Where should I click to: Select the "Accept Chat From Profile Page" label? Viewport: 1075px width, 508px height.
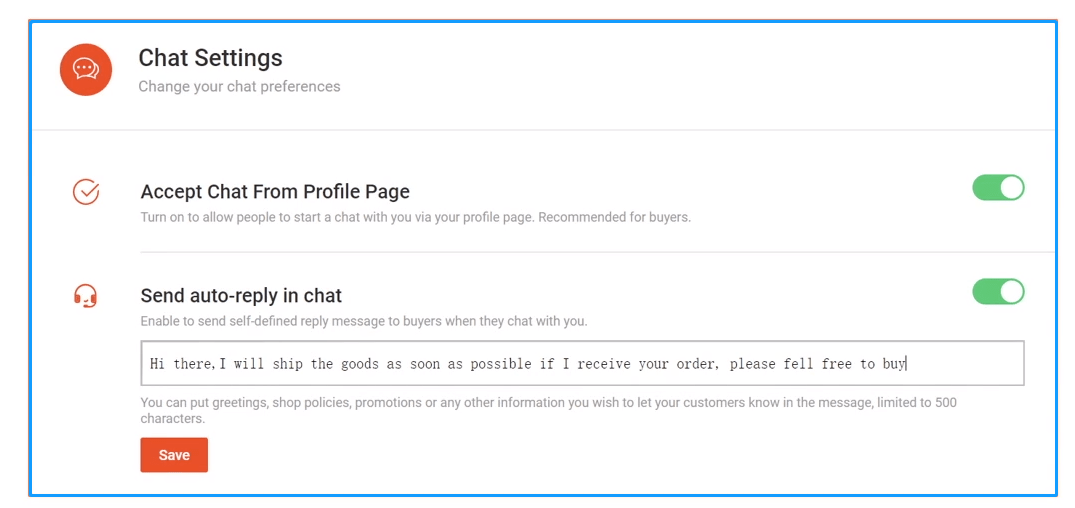coord(275,192)
